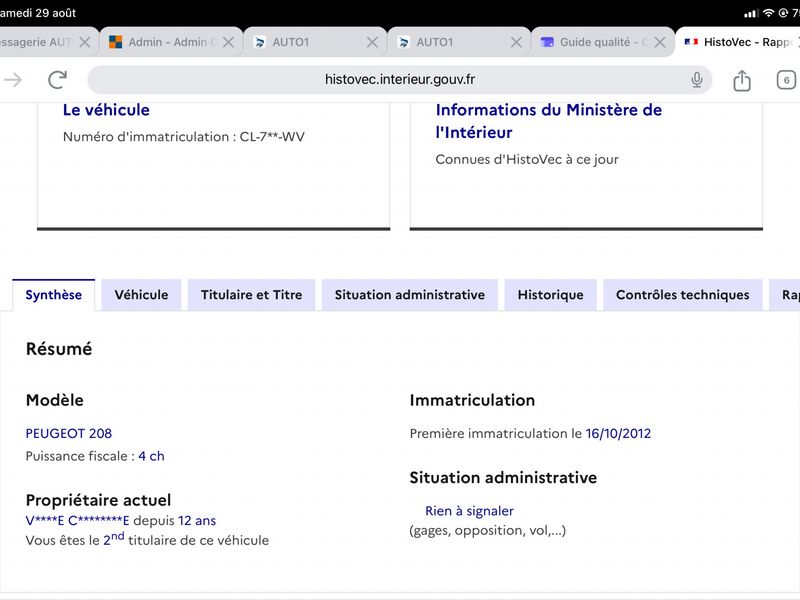Click Informations du Ministère de l'Intérieur heading

pos(548,121)
